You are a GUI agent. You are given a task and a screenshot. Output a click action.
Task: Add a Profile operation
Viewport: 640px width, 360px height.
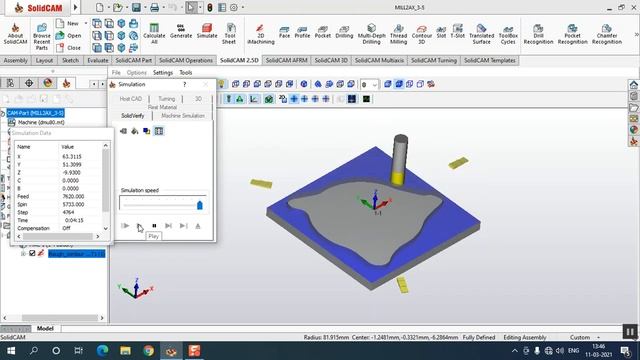click(x=302, y=32)
